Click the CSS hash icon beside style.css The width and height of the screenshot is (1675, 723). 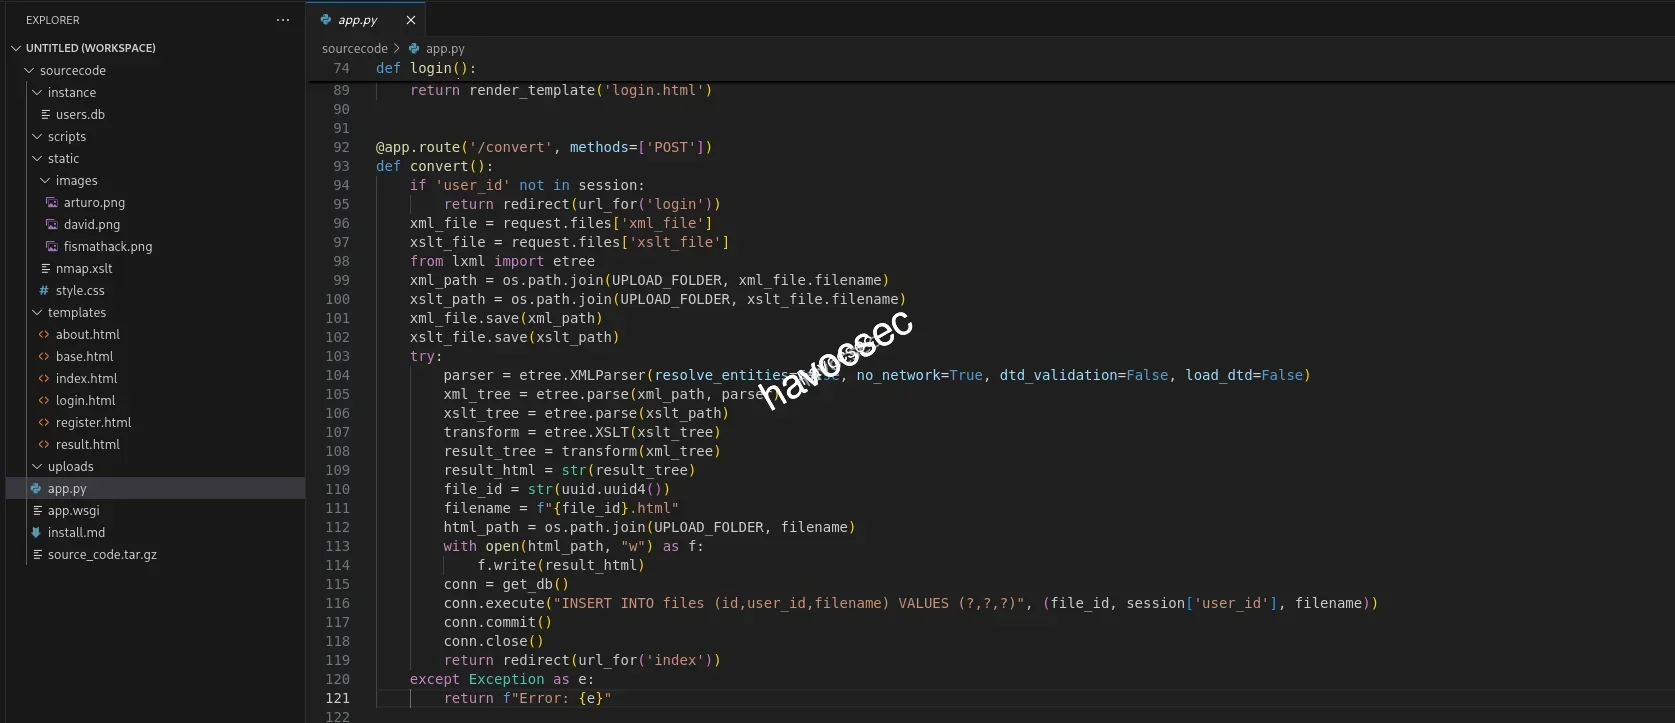[44, 291]
